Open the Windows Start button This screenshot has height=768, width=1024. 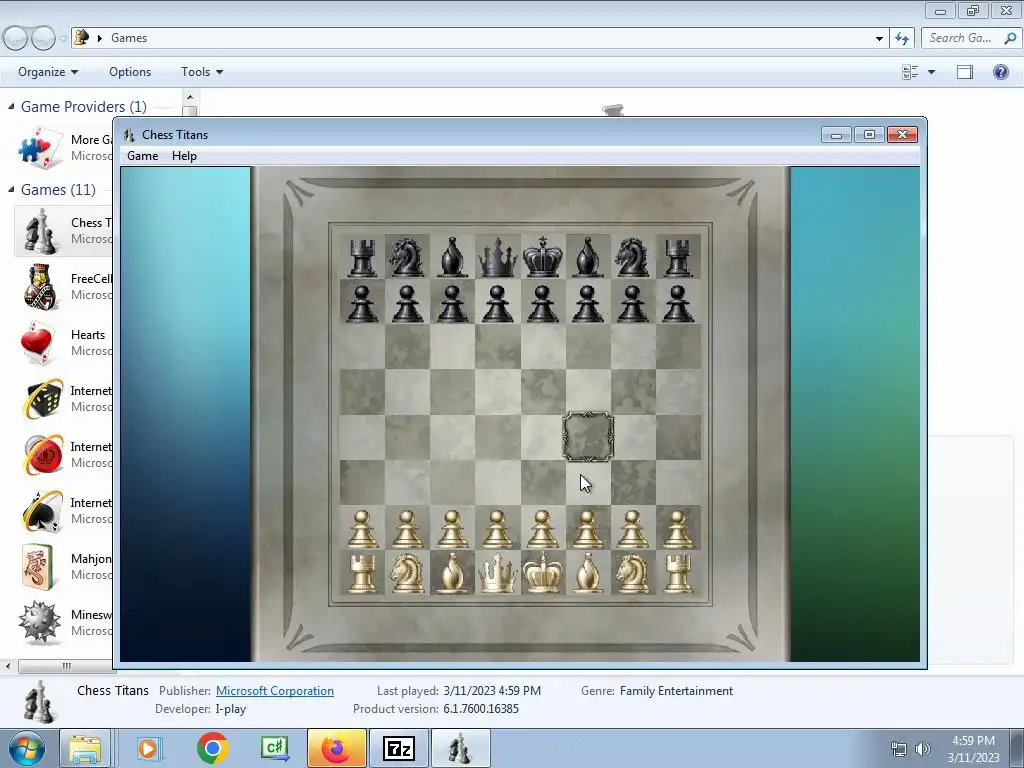[25, 748]
